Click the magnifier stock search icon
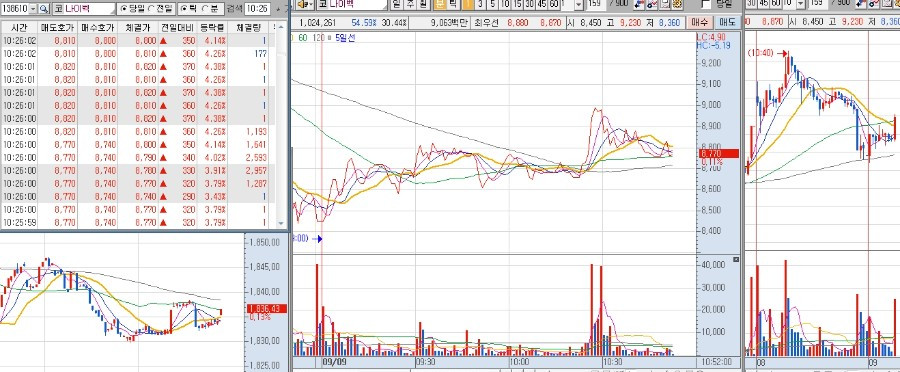This screenshot has height=372, width=900. [x=45, y=9]
